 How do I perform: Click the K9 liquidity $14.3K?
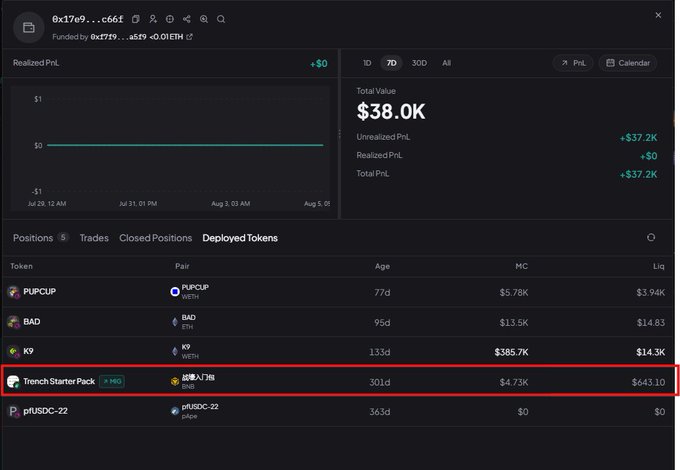click(x=651, y=352)
